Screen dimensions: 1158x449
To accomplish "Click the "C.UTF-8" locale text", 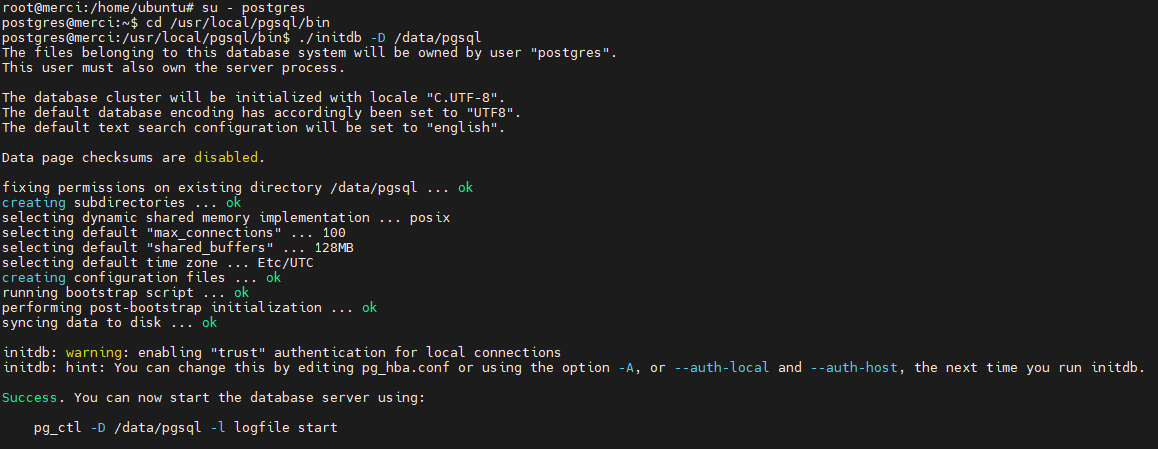I will pos(462,97).
